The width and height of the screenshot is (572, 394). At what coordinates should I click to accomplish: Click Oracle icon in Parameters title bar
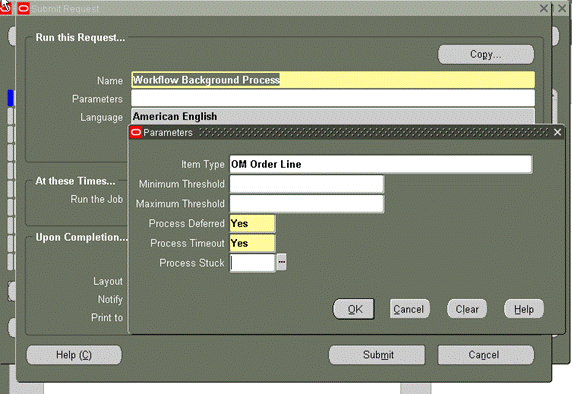click(x=136, y=132)
